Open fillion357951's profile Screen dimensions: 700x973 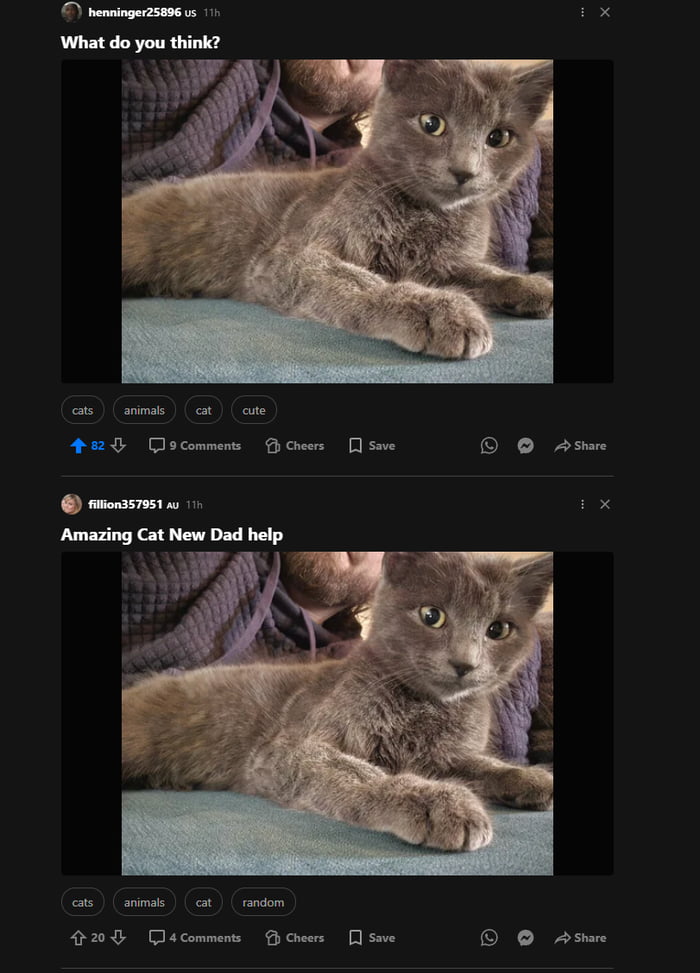(125, 504)
